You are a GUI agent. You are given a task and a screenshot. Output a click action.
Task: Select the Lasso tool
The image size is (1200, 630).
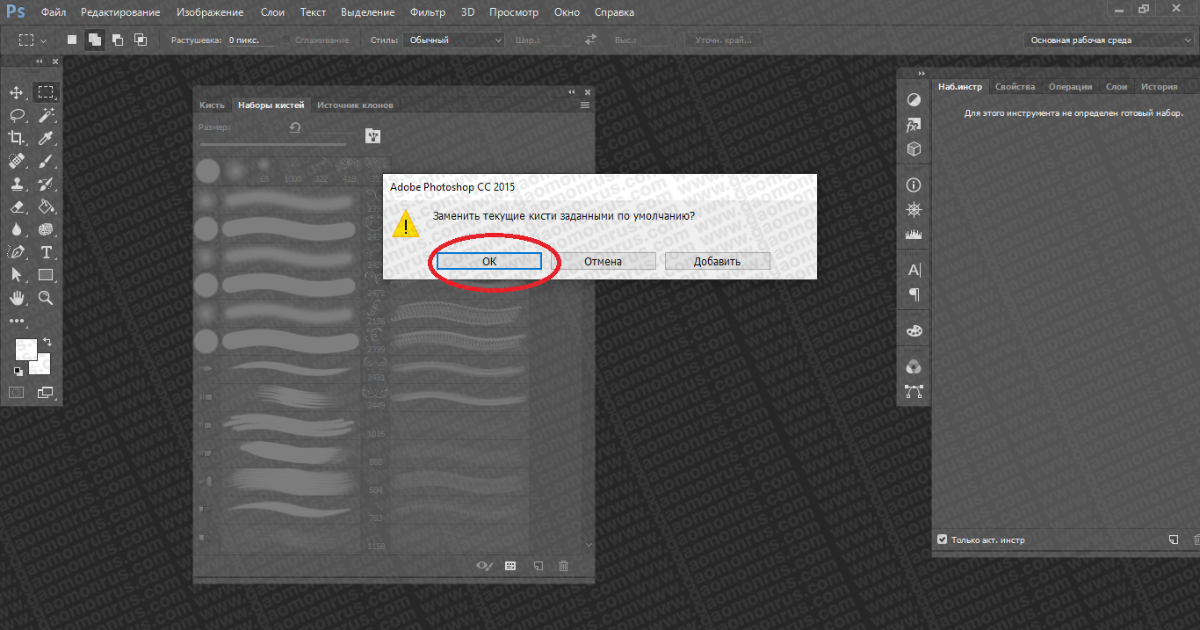pyautogui.click(x=17, y=115)
